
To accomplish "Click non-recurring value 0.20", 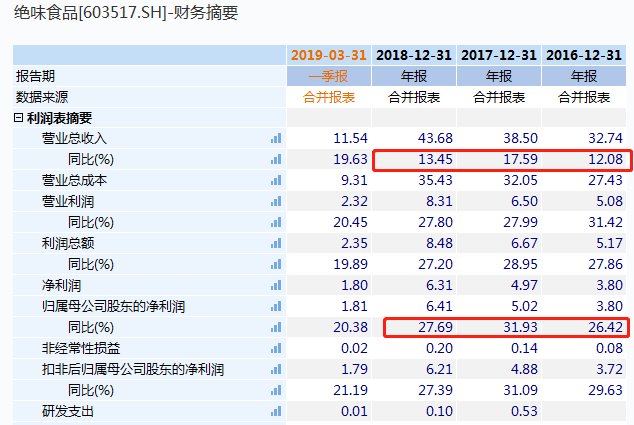I will coord(439,349).
